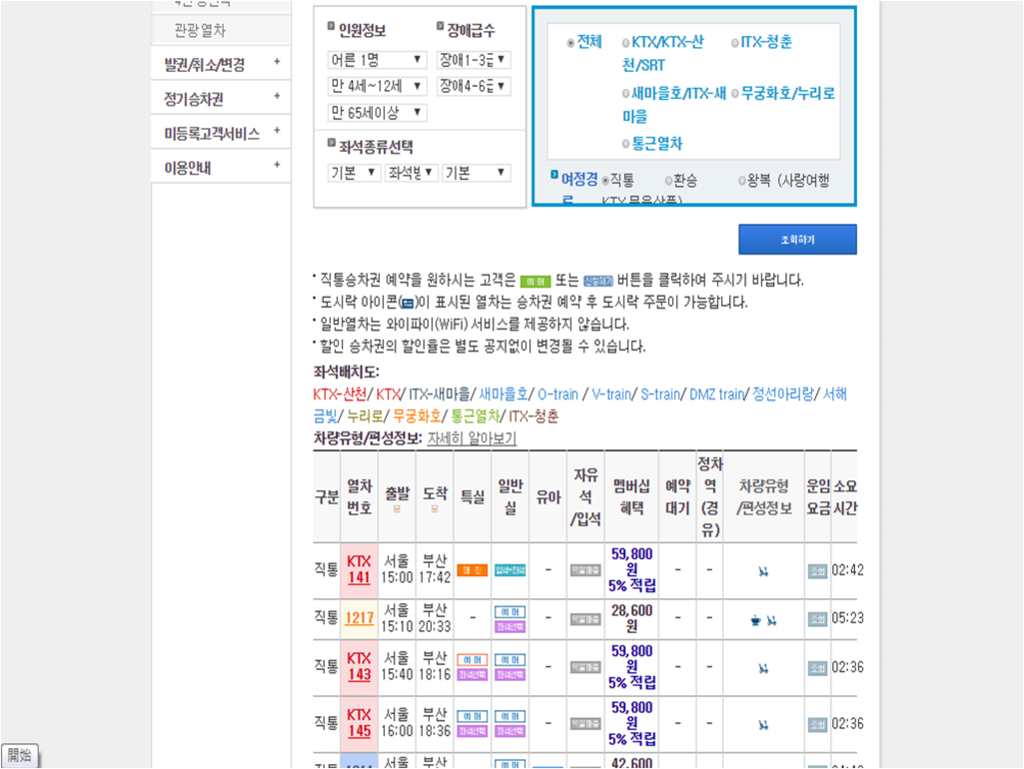Select the 전체 train type radio
This screenshot has width=1024, height=769.
click(571, 43)
